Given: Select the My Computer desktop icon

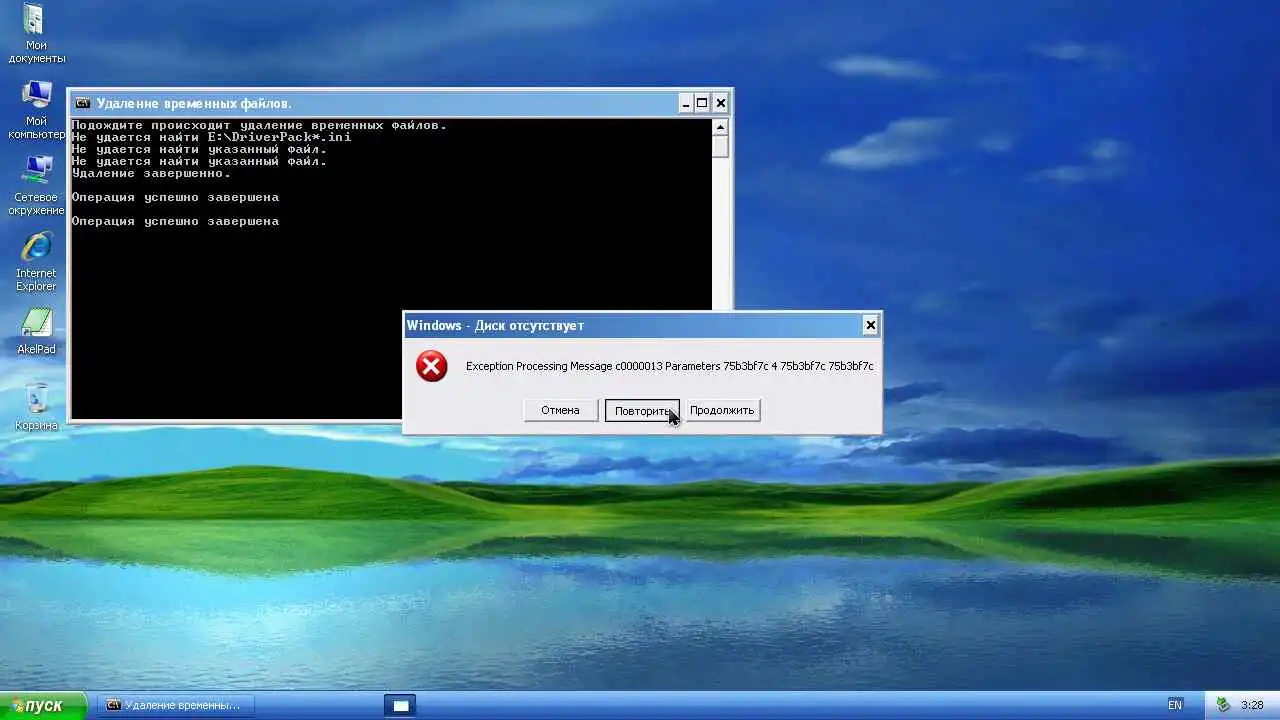Looking at the screenshot, I should click(x=36, y=110).
